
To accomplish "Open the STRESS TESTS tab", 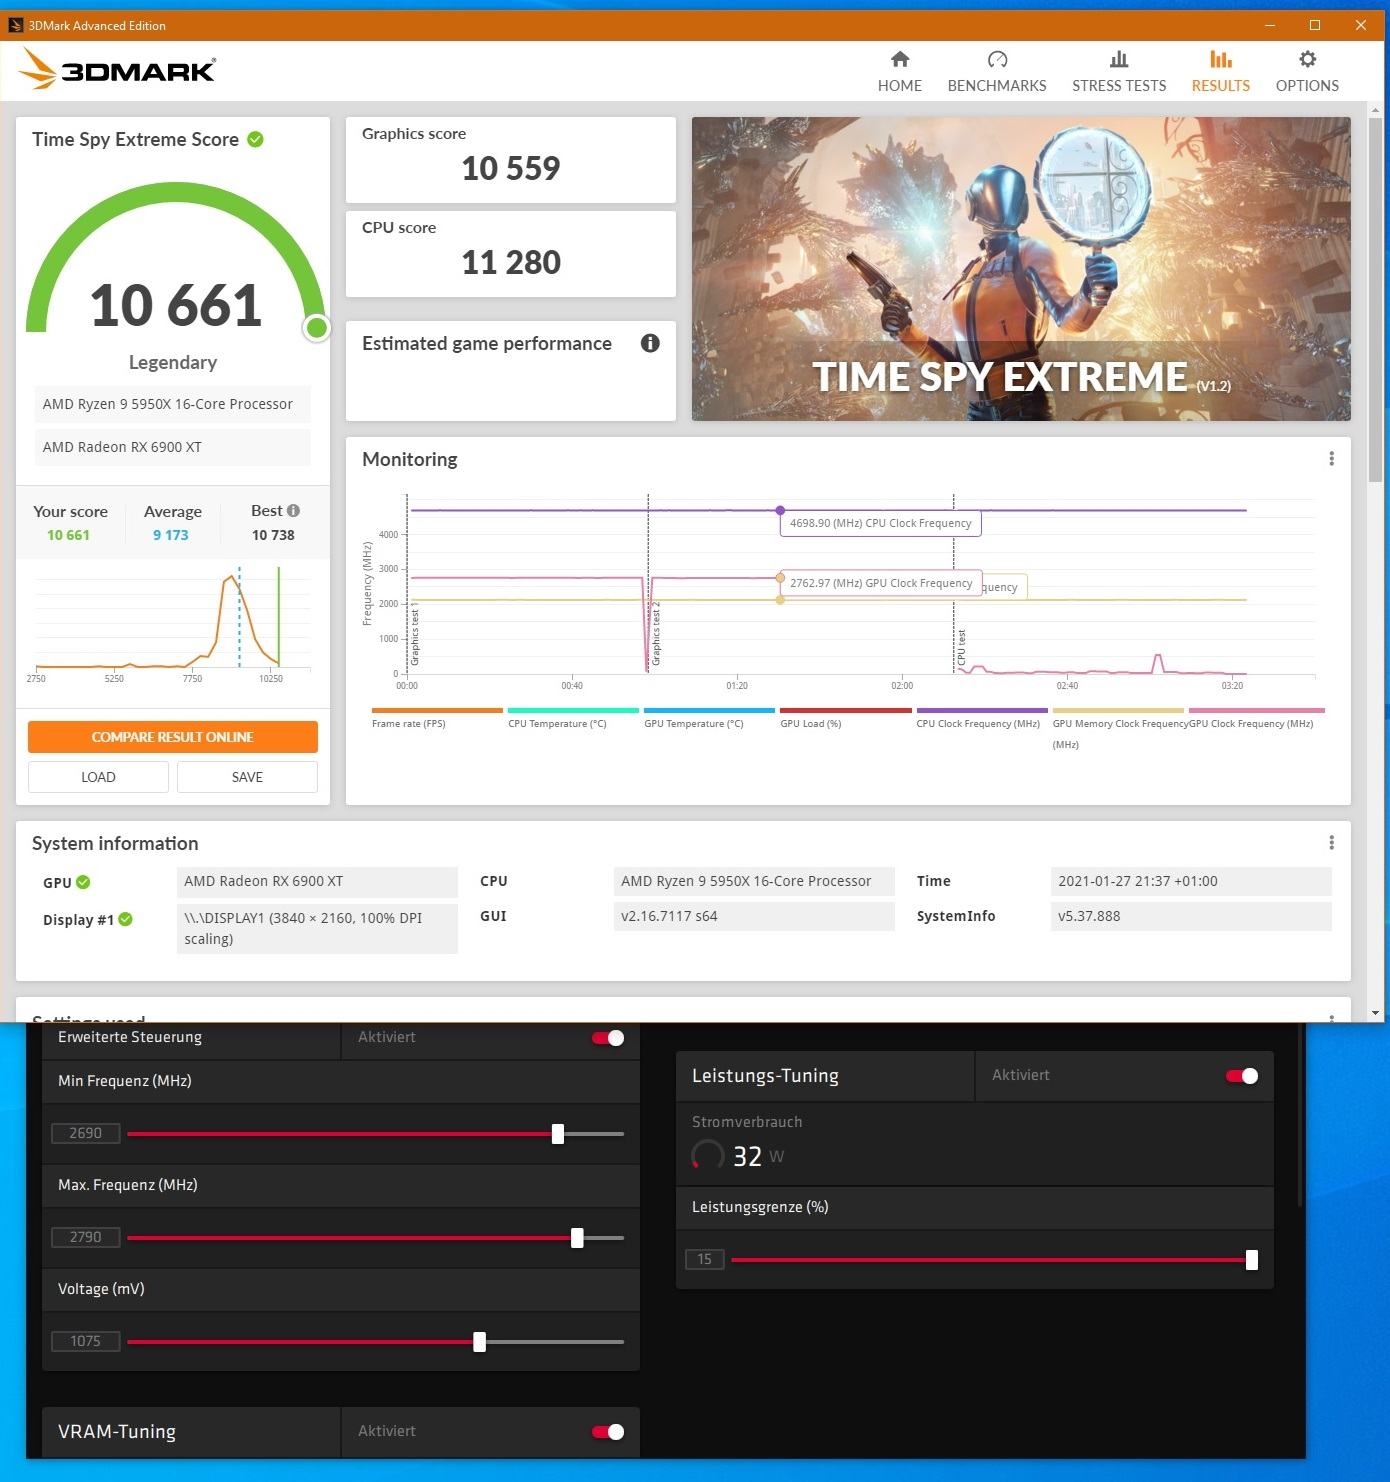I will click(x=1118, y=72).
